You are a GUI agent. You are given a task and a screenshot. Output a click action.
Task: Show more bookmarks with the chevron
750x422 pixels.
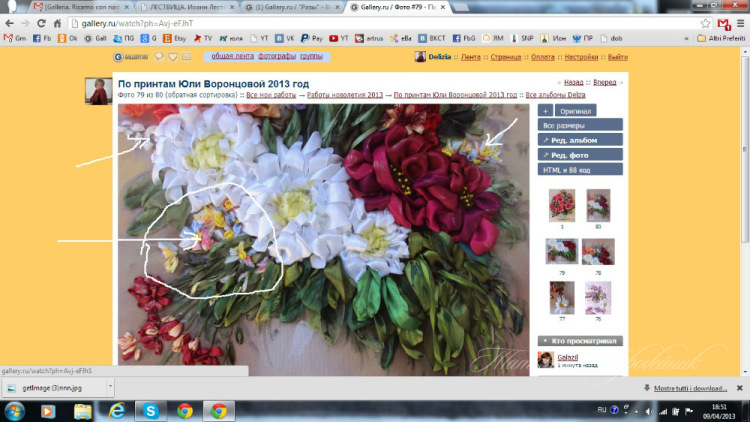[x=686, y=38]
